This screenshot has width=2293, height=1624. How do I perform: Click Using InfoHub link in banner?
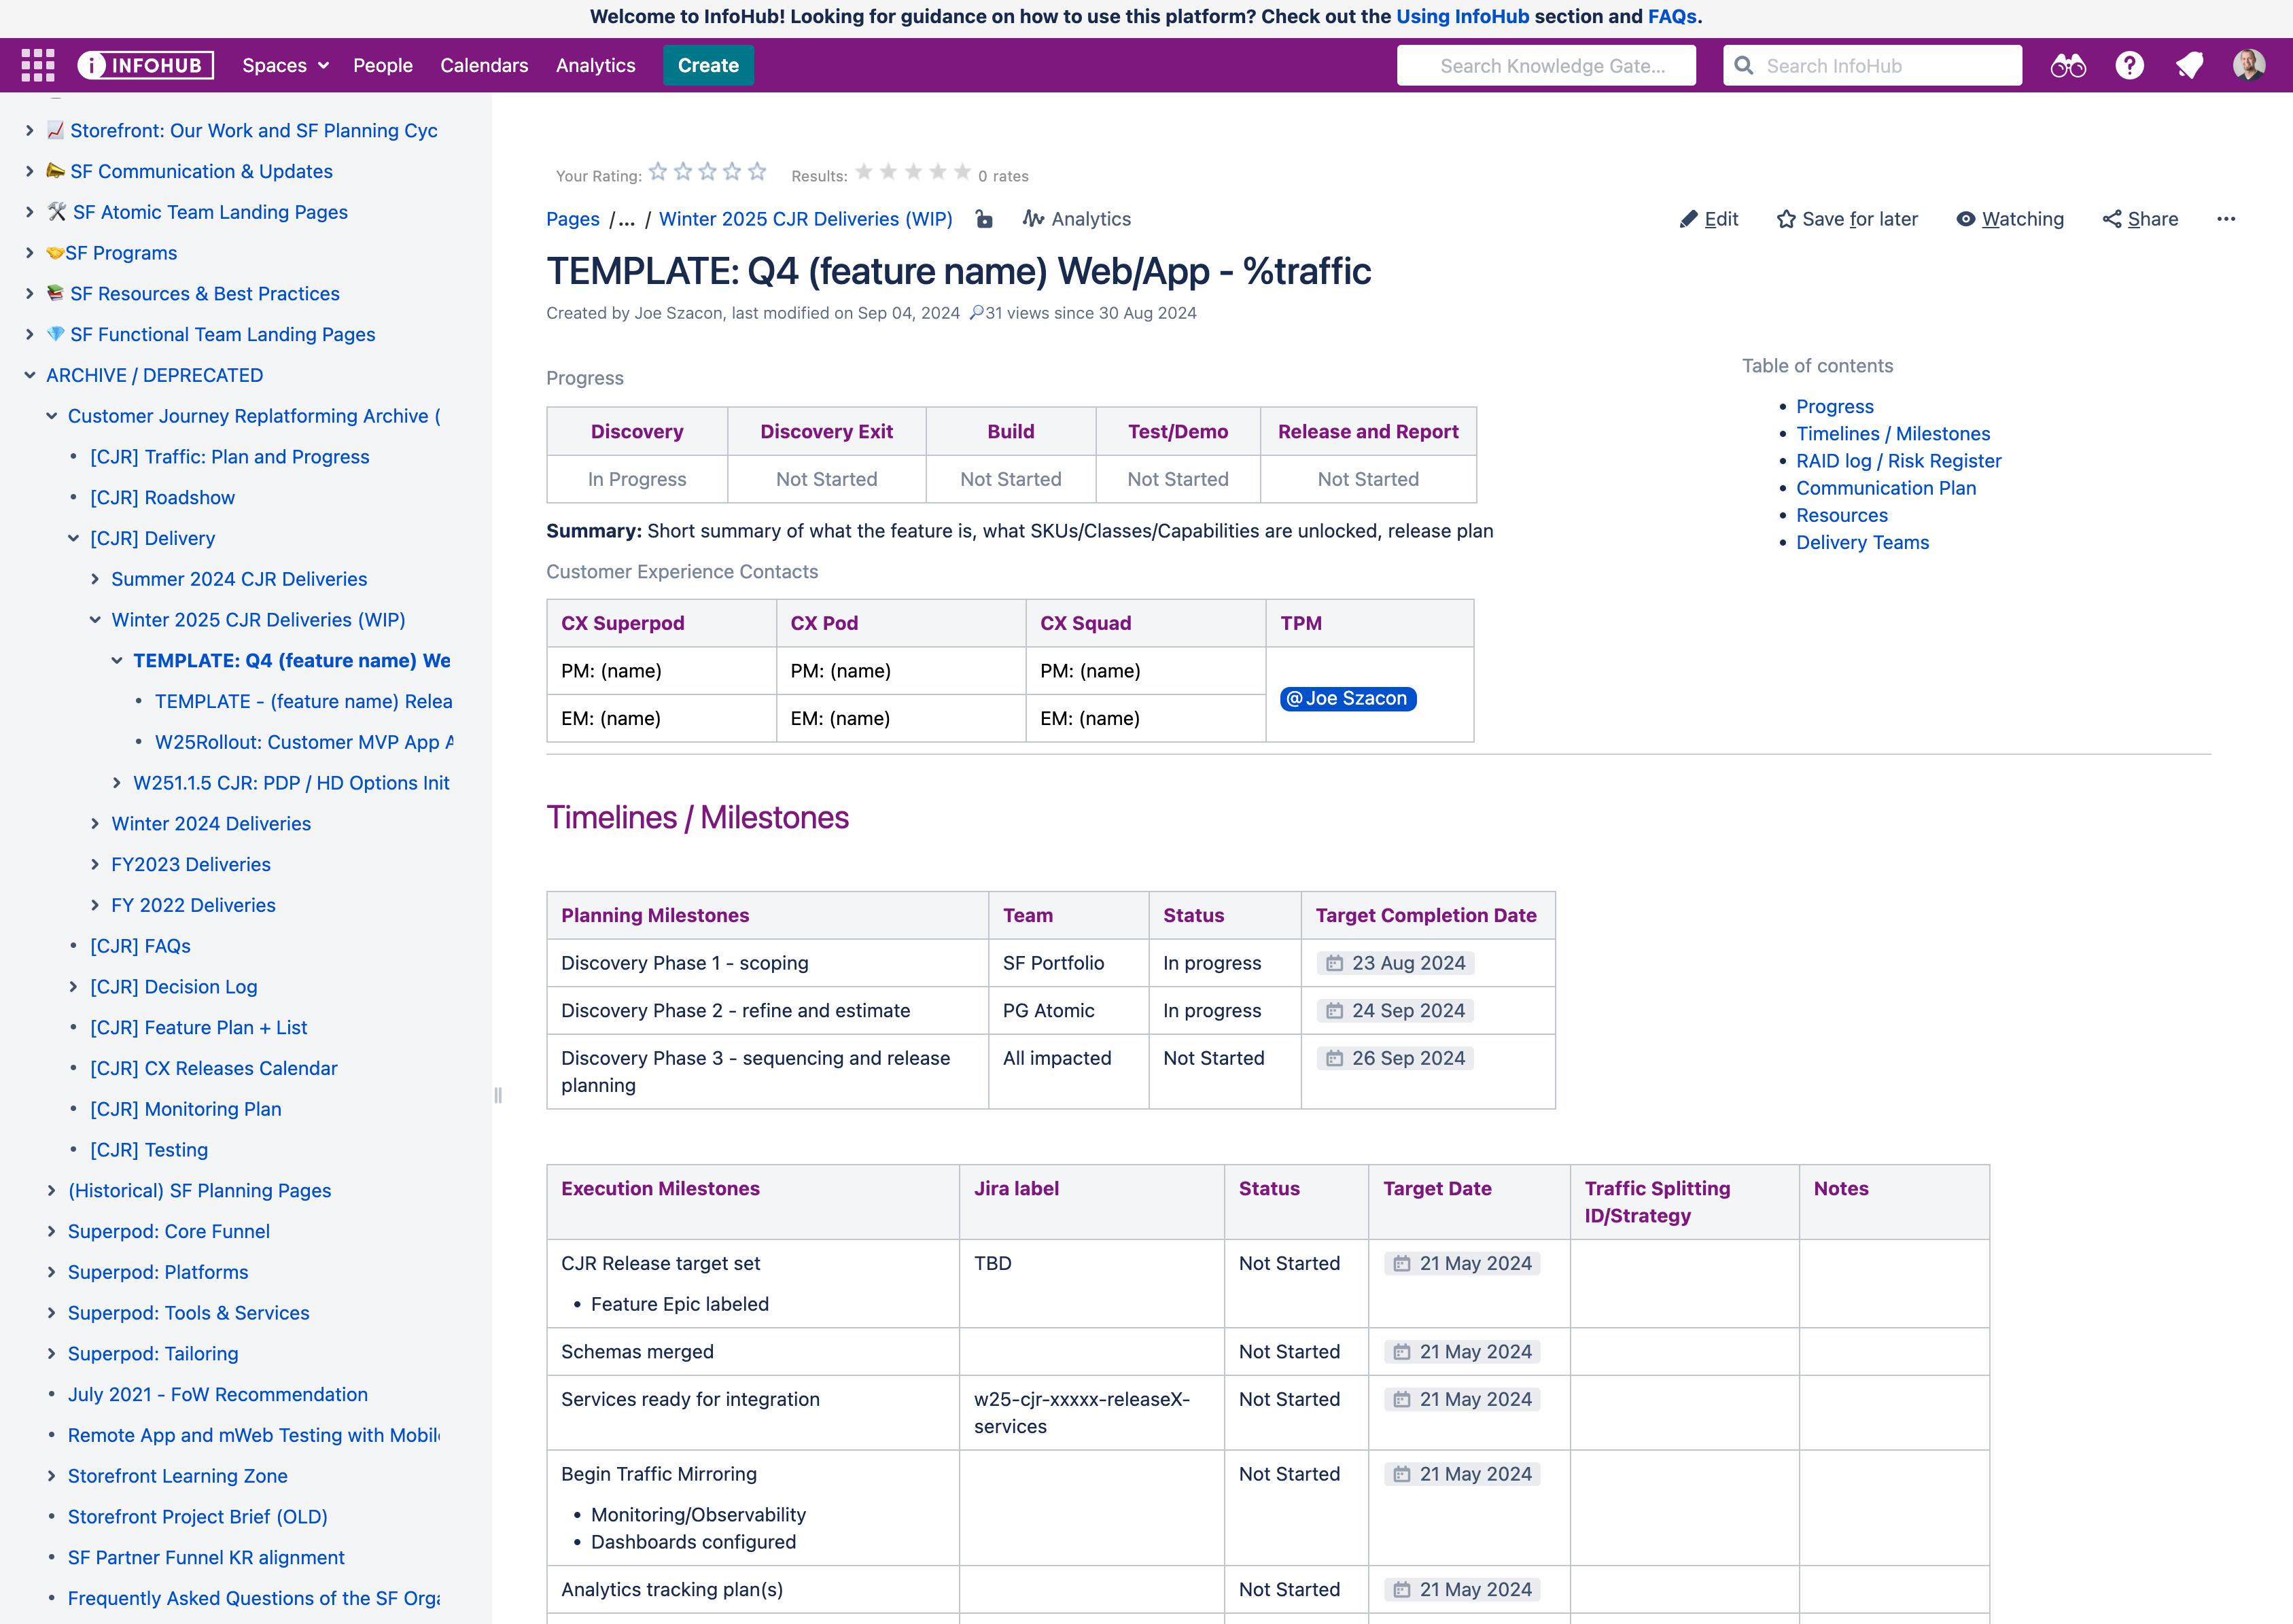(x=1462, y=16)
